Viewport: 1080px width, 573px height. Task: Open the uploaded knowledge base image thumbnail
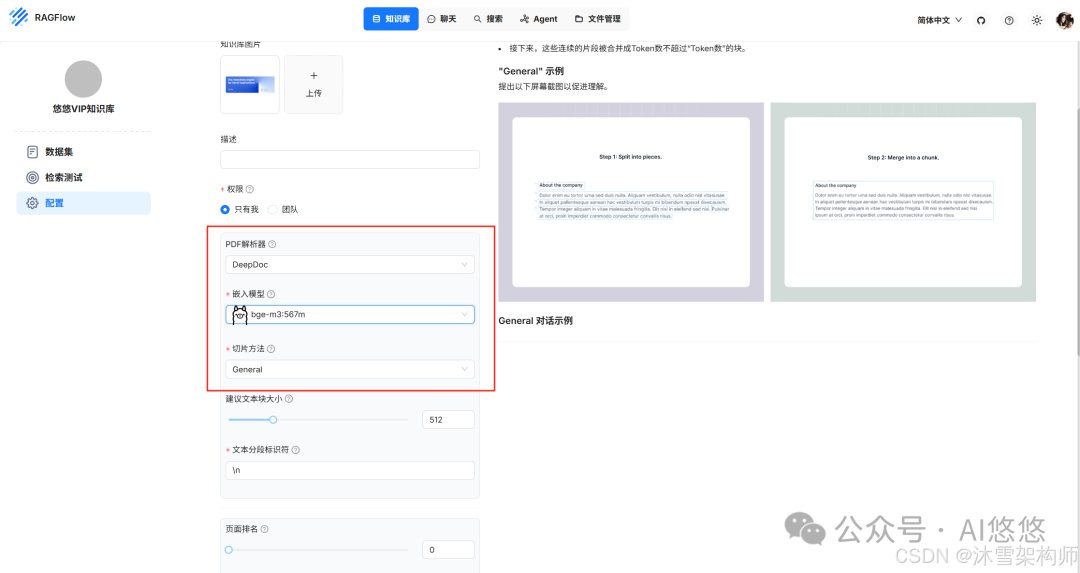pyautogui.click(x=250, y=84)
